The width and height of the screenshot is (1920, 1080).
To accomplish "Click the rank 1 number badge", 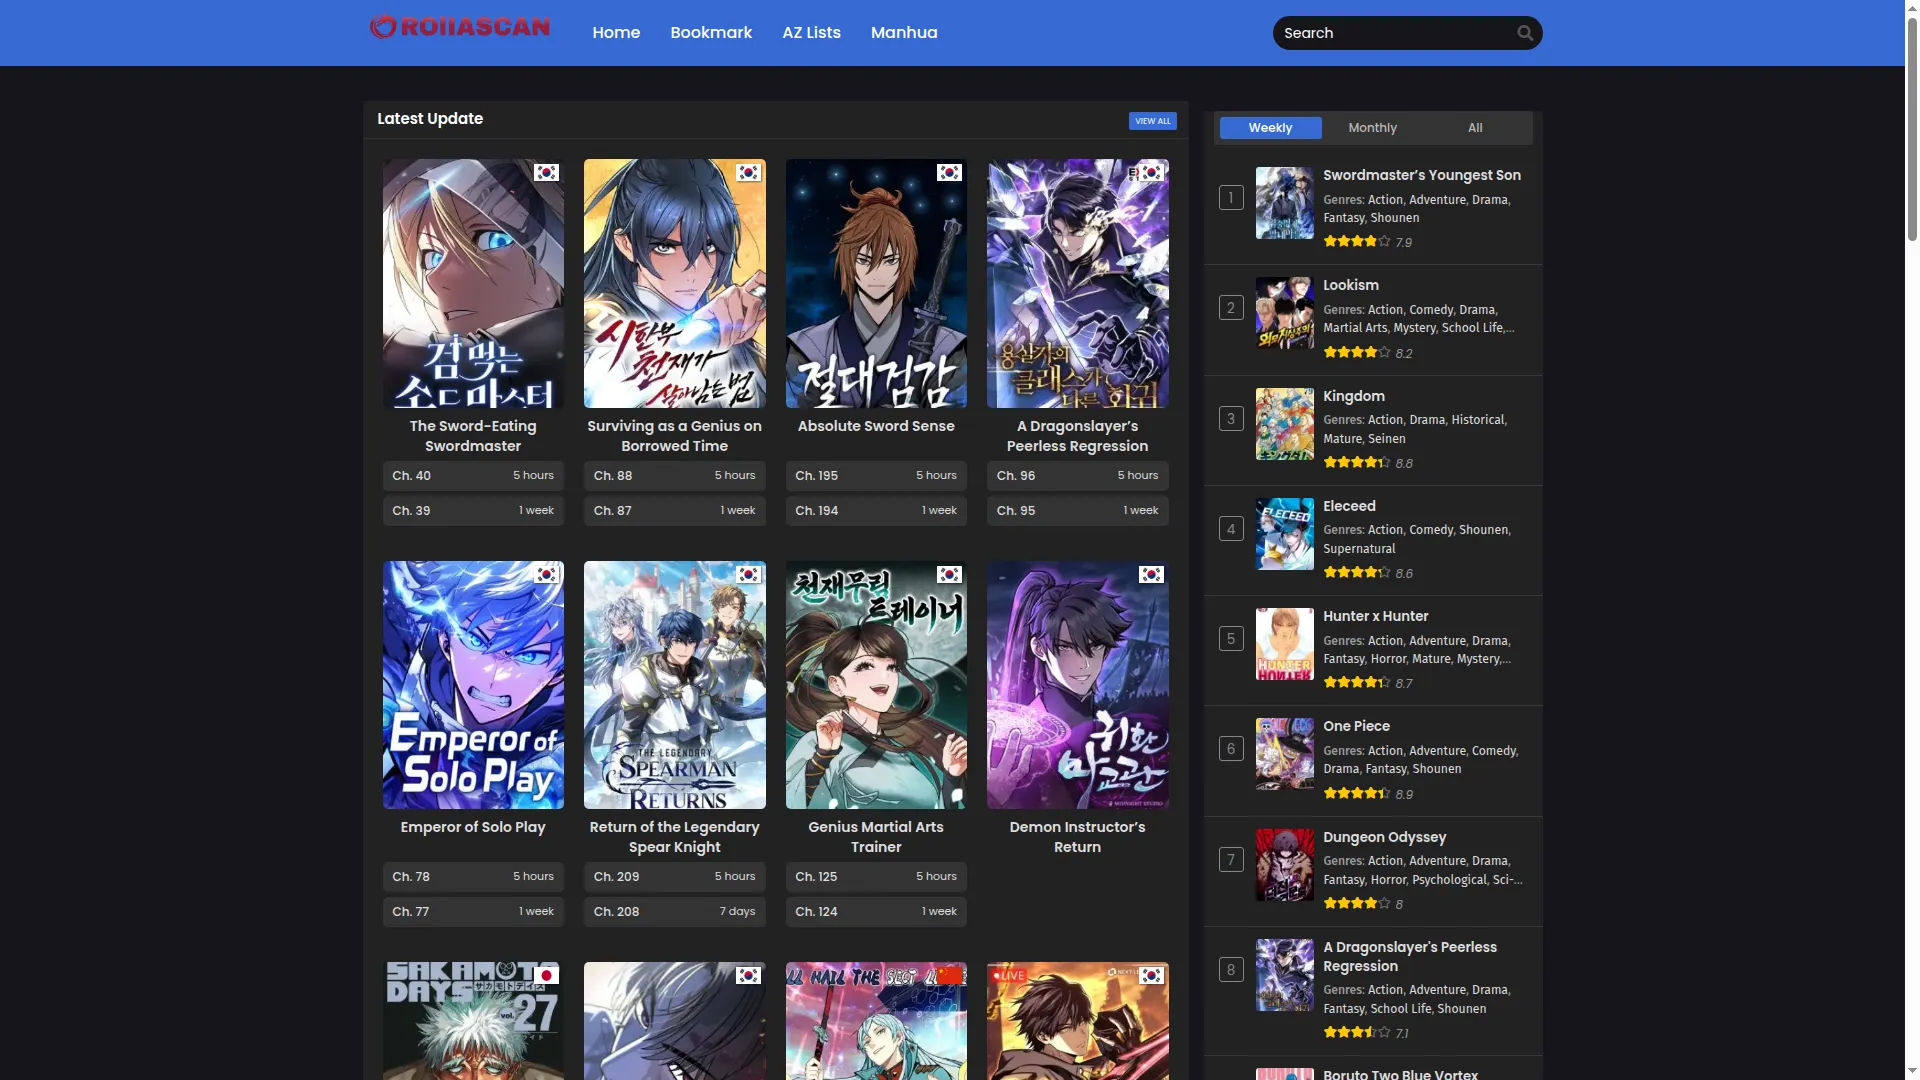I will (x=1231, y=198).
